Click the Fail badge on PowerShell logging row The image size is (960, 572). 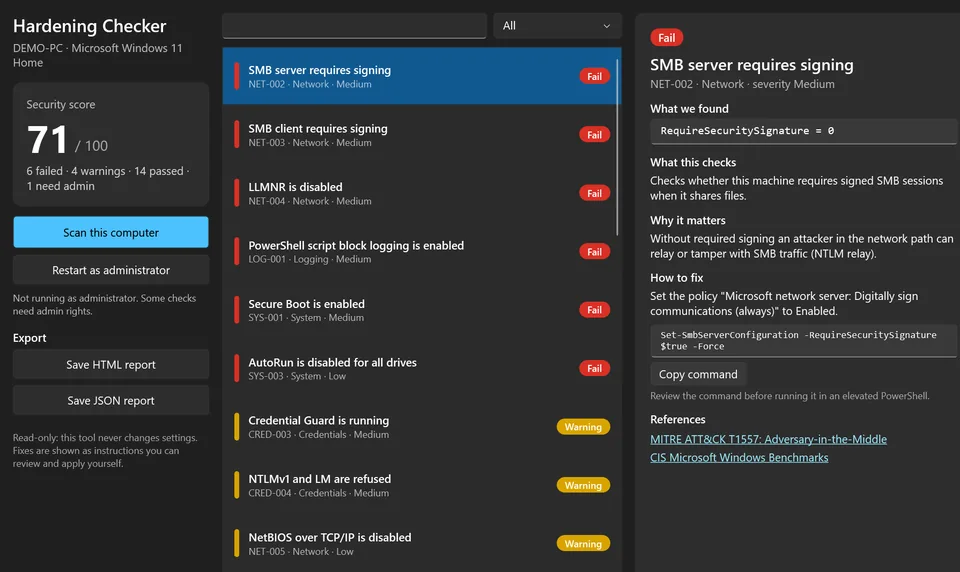click(x=594, y=252)
